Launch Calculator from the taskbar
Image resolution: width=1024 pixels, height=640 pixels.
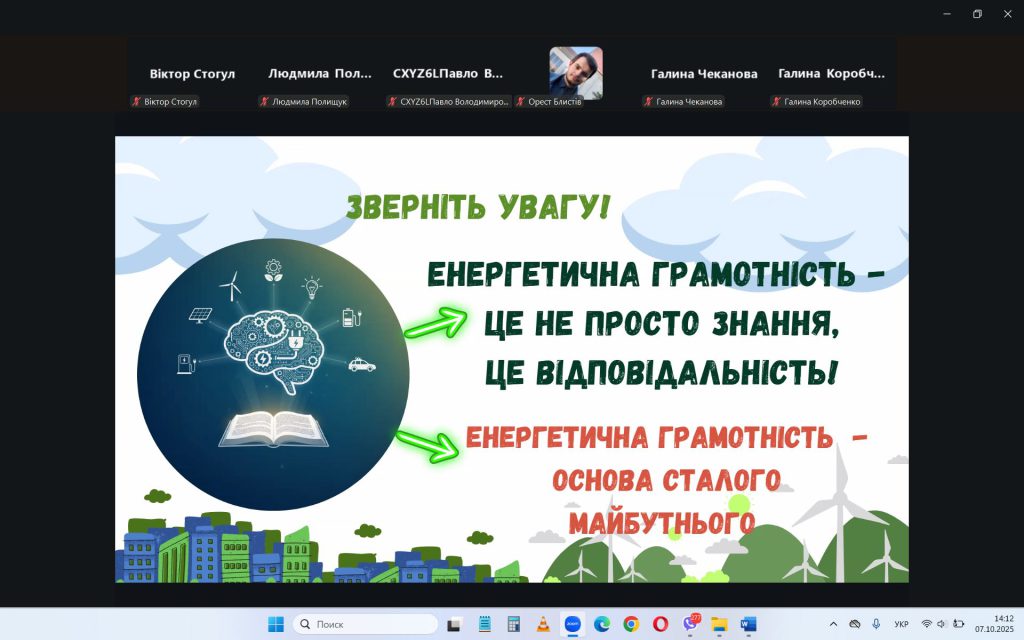tap(514, 624)
